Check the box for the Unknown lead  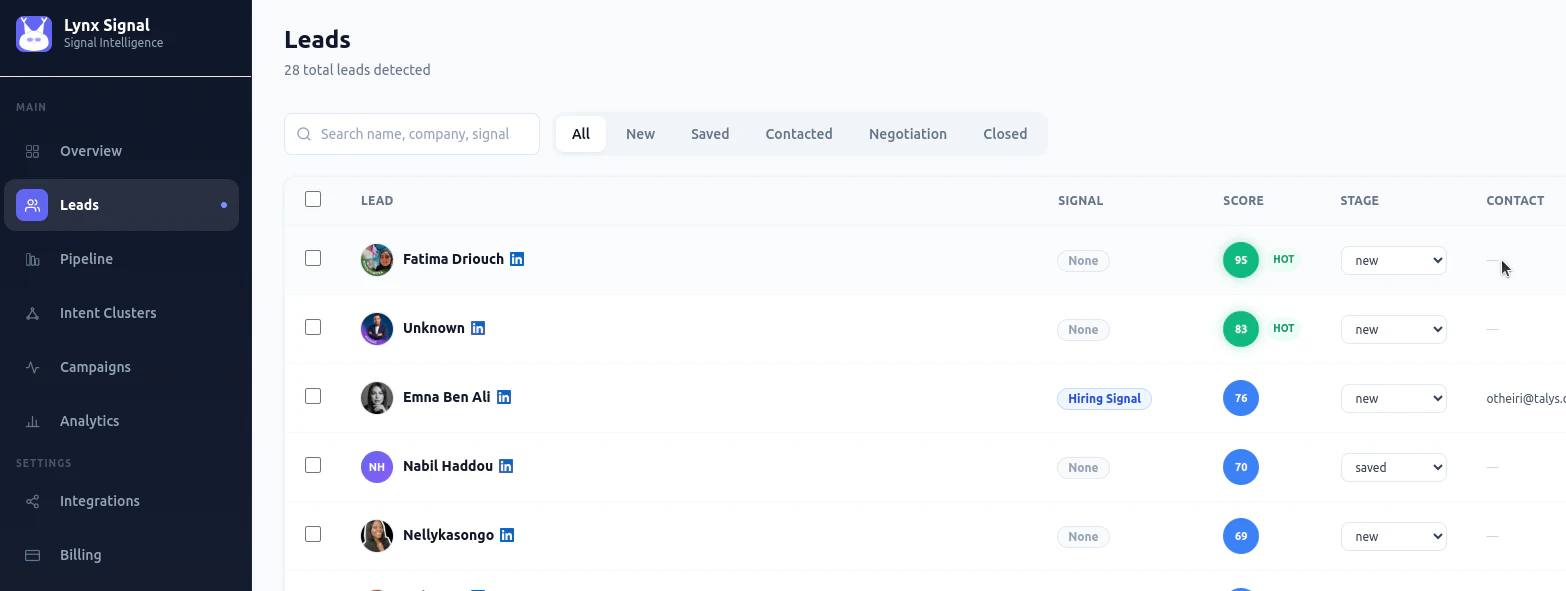(313, 327)
